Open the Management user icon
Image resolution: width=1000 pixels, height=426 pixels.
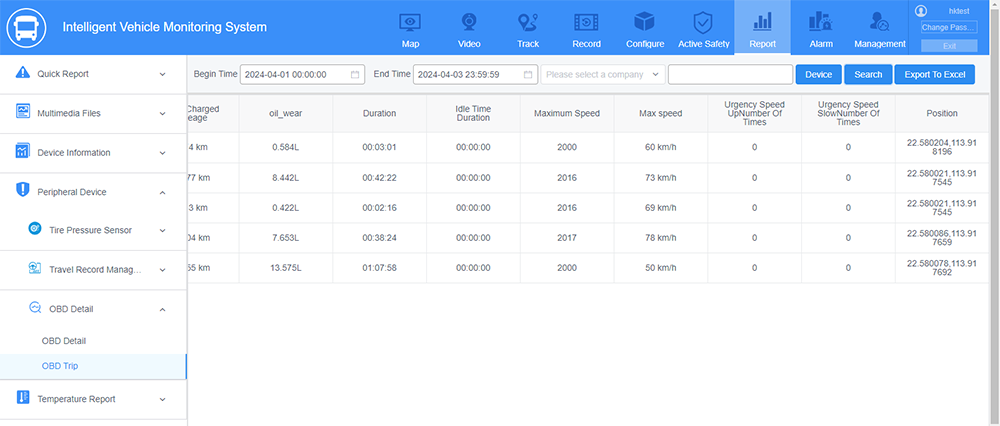click(879, 22)
